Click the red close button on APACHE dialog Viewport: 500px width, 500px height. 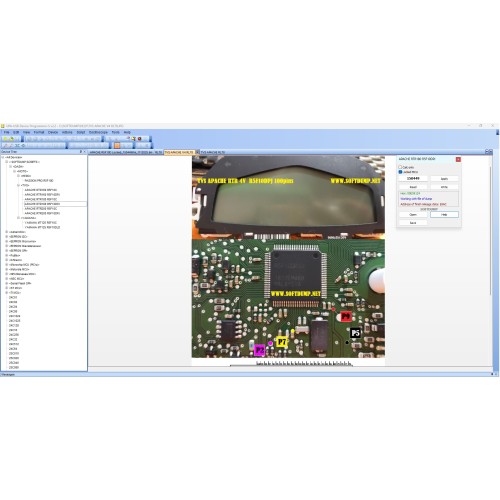(458, 159)
